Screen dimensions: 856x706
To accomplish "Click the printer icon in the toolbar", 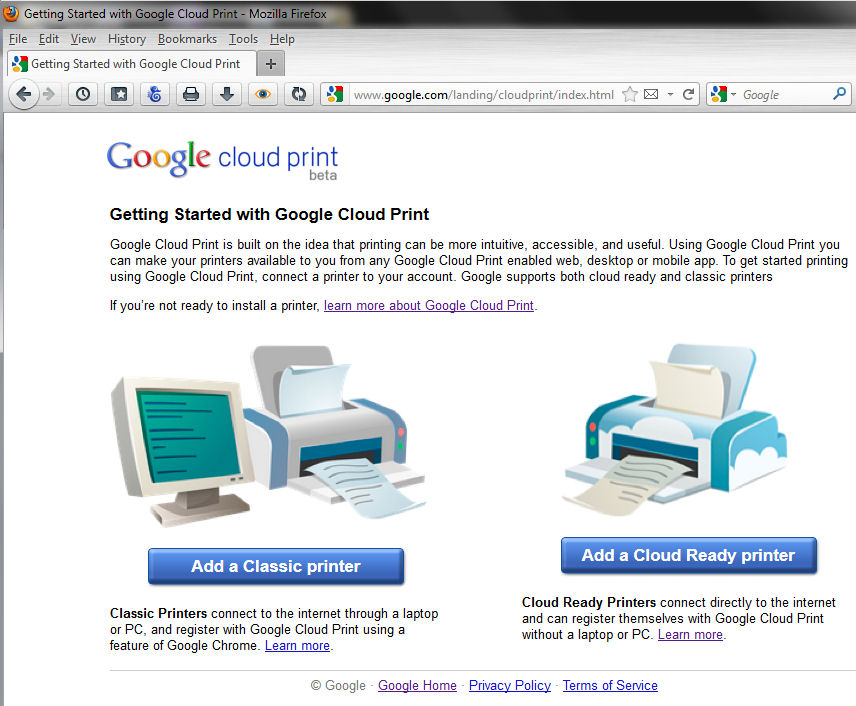I will (191, 94).
